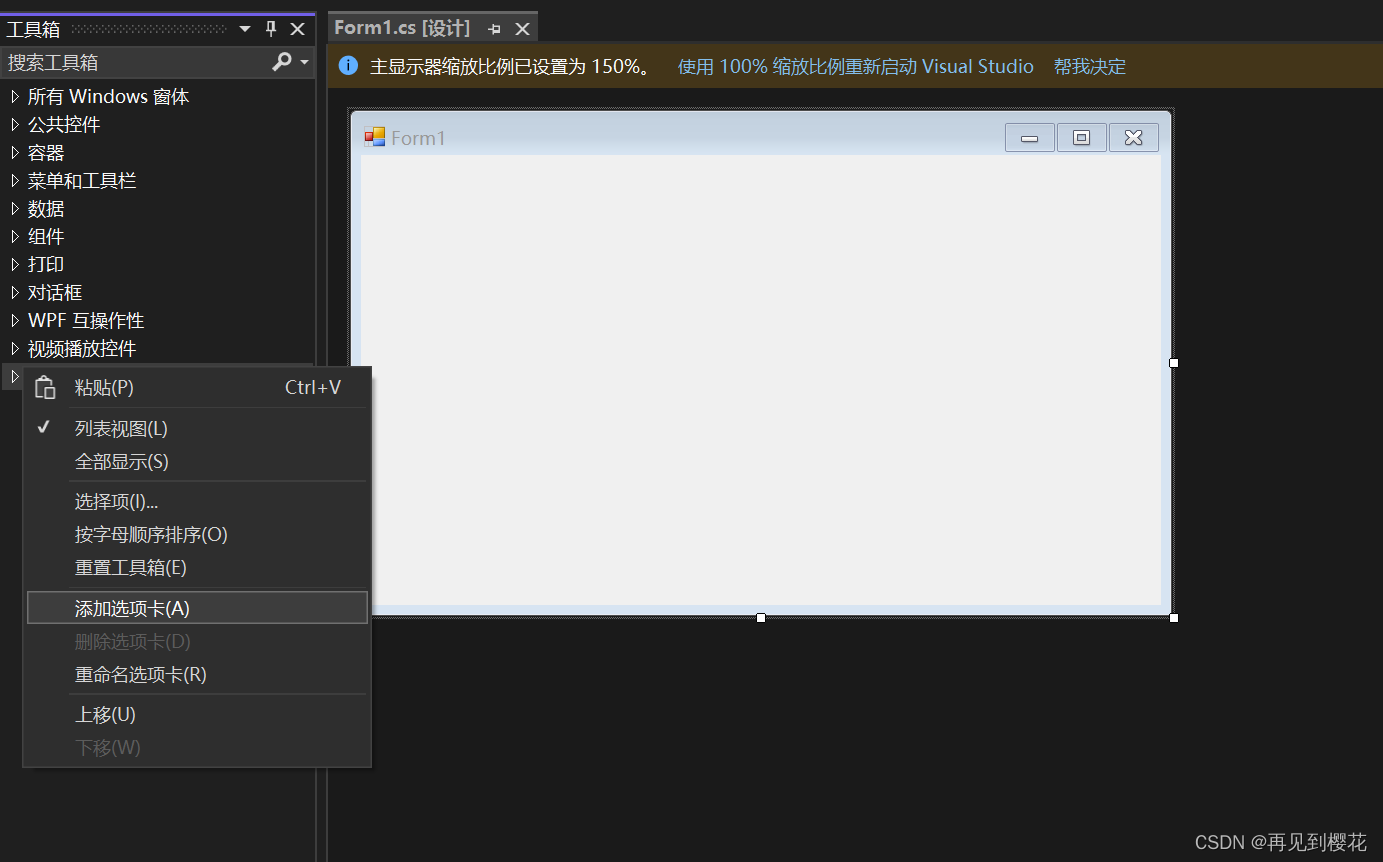
Task: Open the toolbox window options dropdown arrow
Action: [243, 29]
